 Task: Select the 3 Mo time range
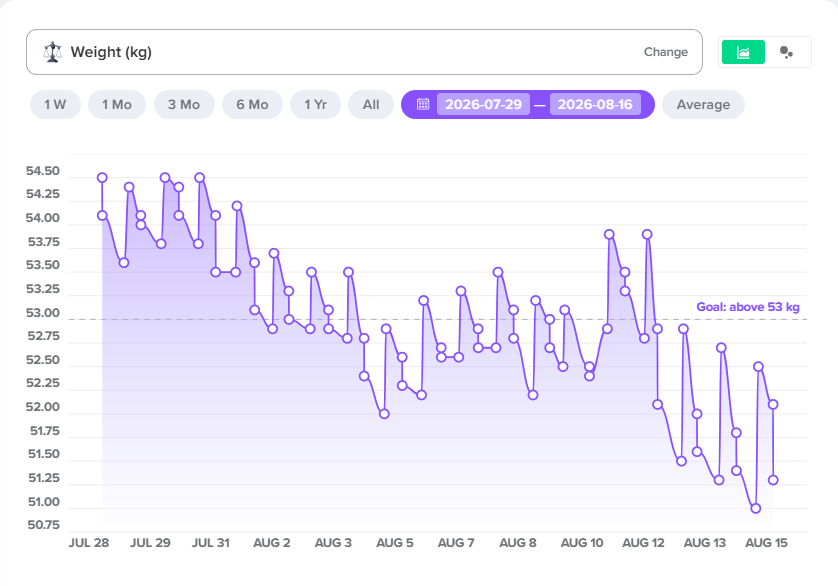184,105
